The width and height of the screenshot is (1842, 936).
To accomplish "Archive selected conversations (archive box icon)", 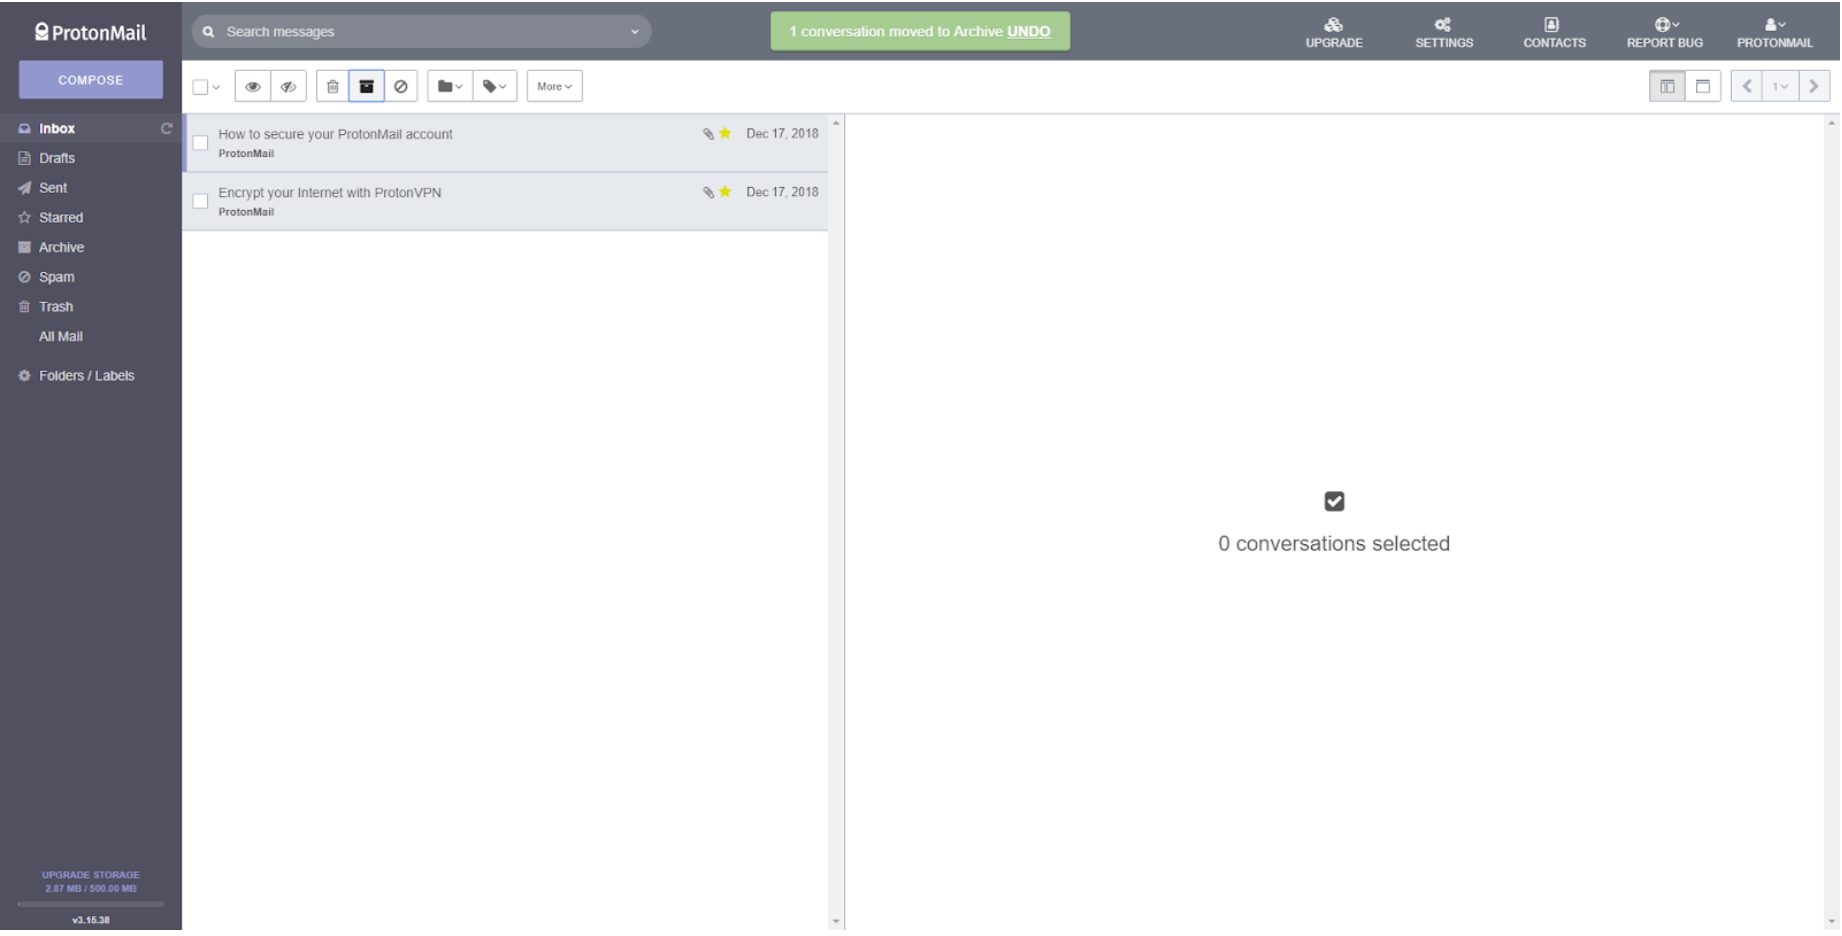I will (x=366, y=86).
